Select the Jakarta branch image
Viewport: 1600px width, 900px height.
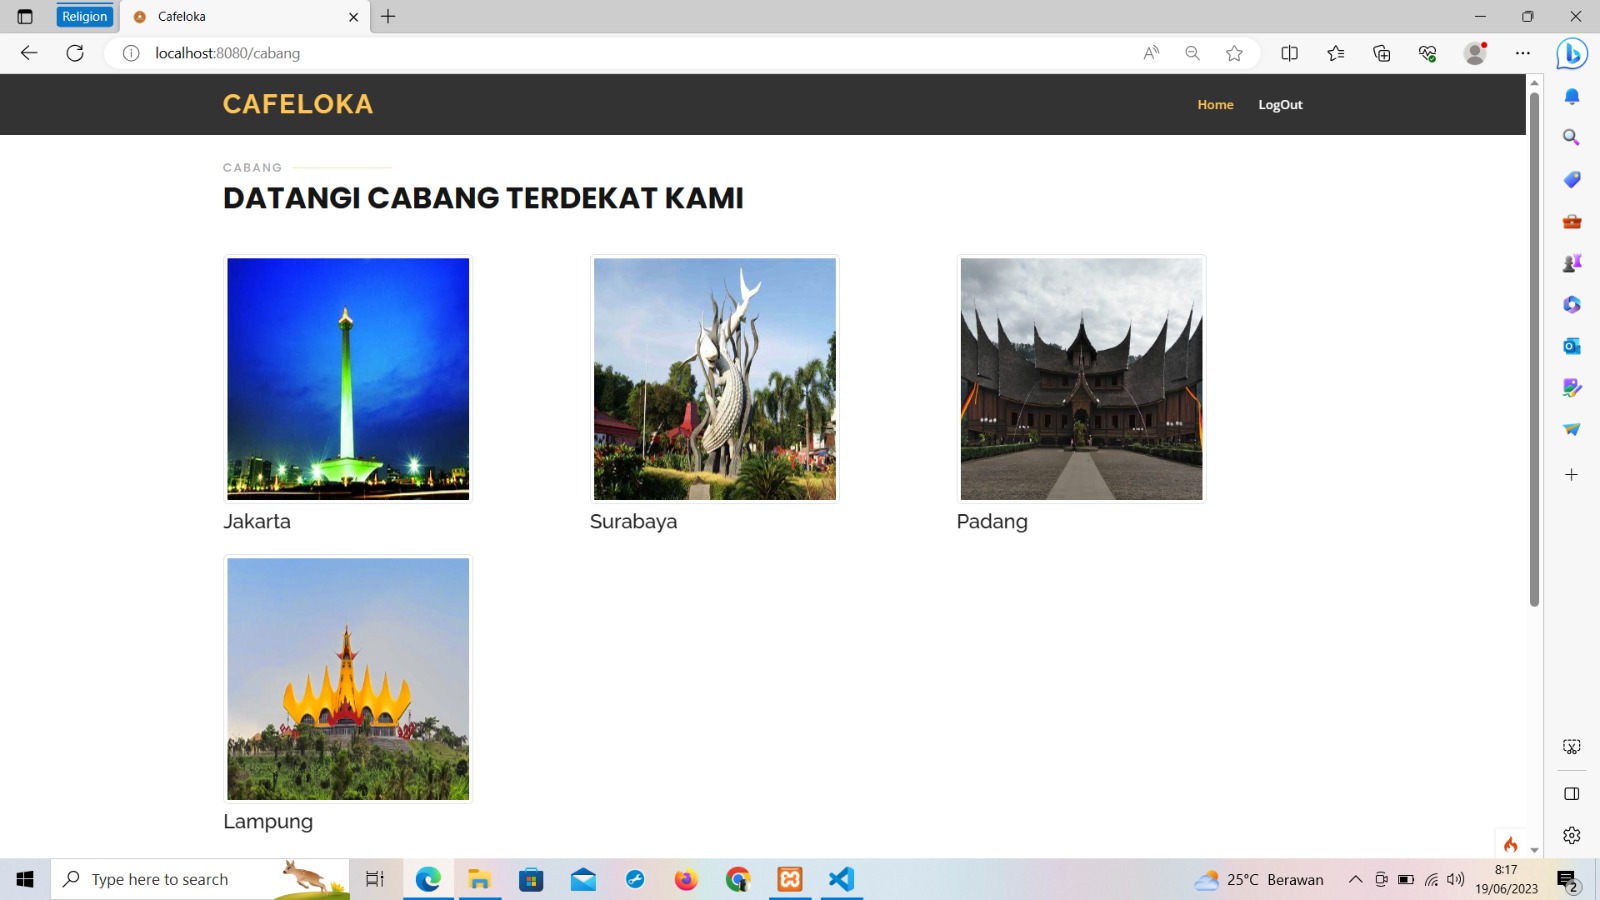click(x=347, y=379)
